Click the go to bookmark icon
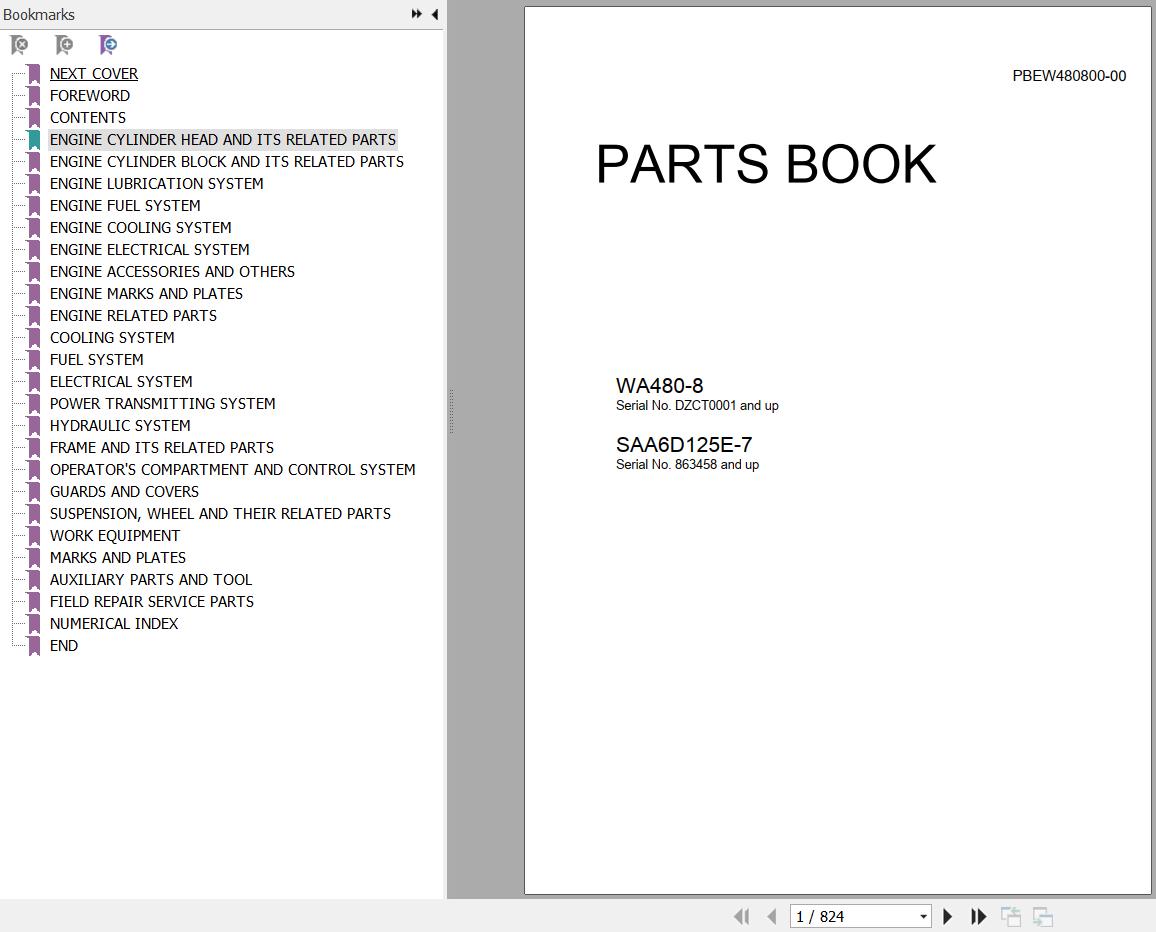 tap(108, 45)
